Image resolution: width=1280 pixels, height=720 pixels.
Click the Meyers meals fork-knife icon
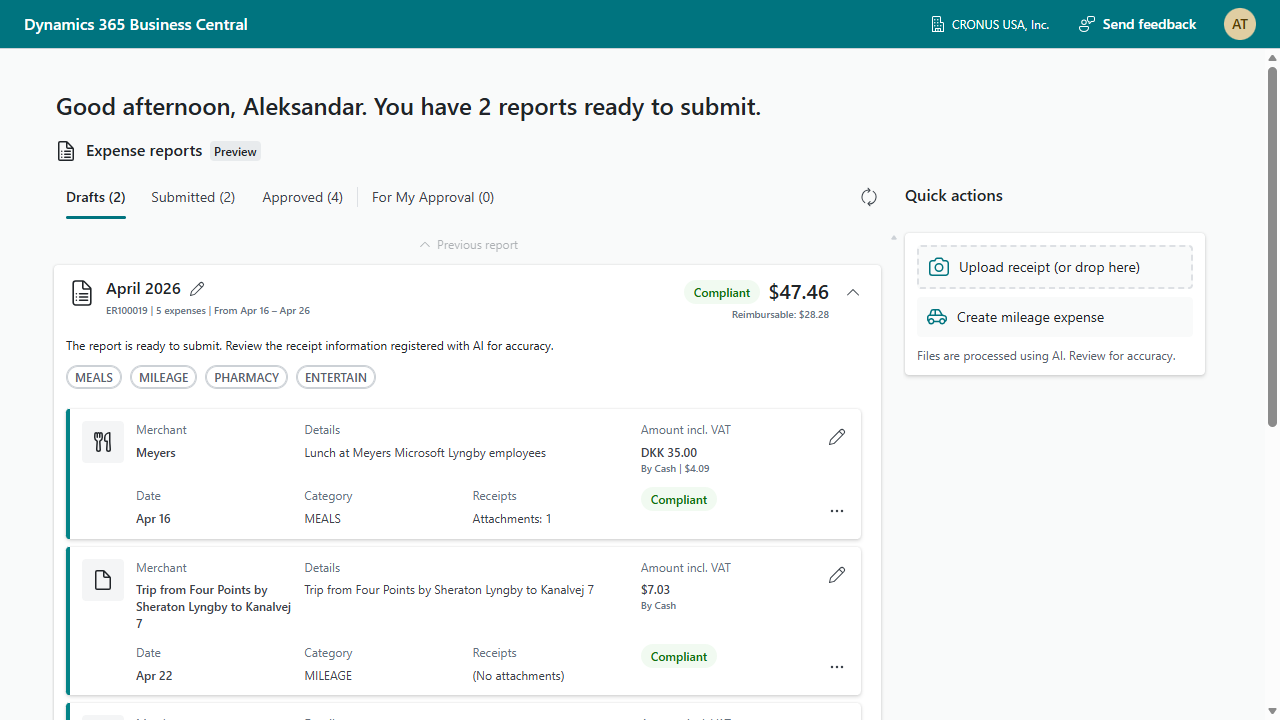click(x=103, y=442)
